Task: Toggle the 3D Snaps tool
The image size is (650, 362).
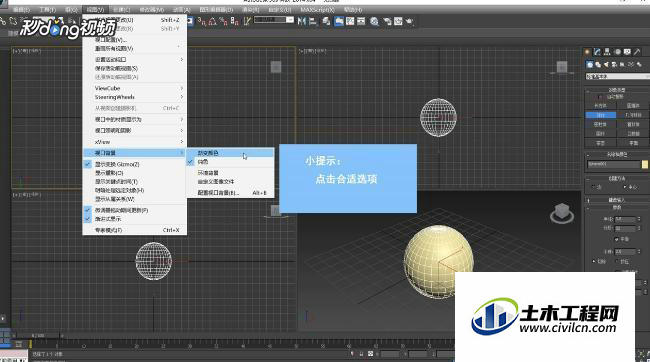Action: tap(200, 21)
